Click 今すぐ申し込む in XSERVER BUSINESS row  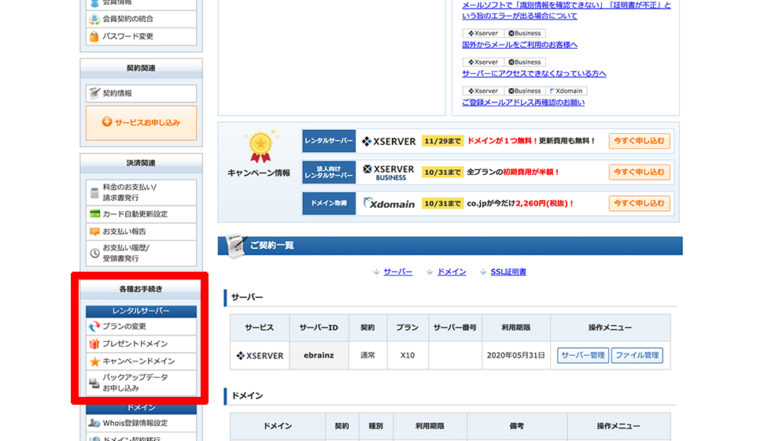tap(639, 172)
